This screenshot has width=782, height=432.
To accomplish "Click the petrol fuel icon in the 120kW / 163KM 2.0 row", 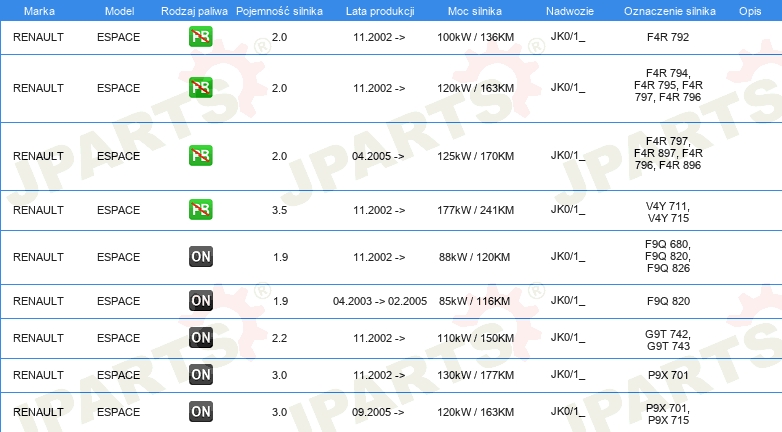I will [x=200, y=87].
